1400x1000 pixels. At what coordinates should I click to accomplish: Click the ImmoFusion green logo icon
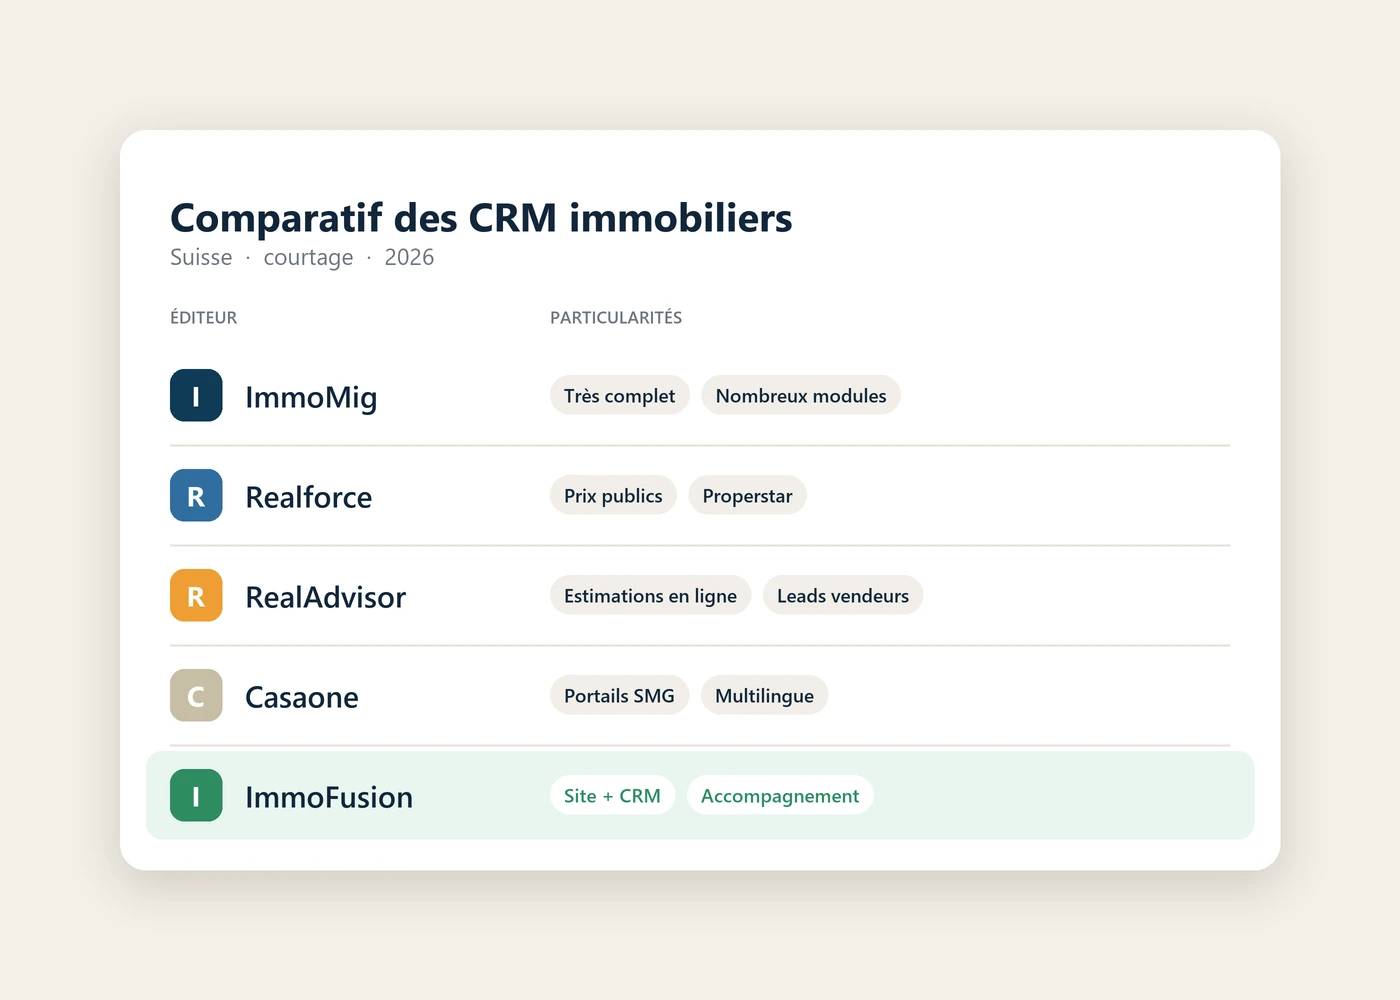click(x=196, y=795)
